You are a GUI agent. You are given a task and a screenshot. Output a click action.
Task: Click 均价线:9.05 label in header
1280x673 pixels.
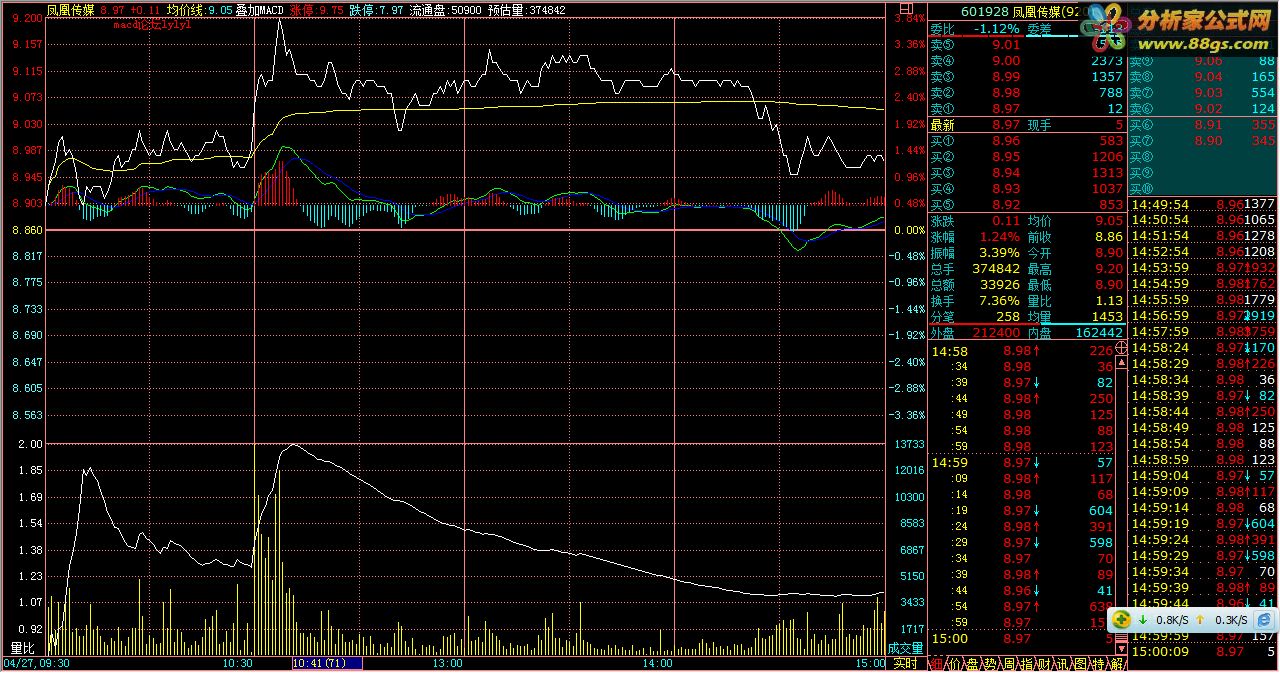coord(200,10)
